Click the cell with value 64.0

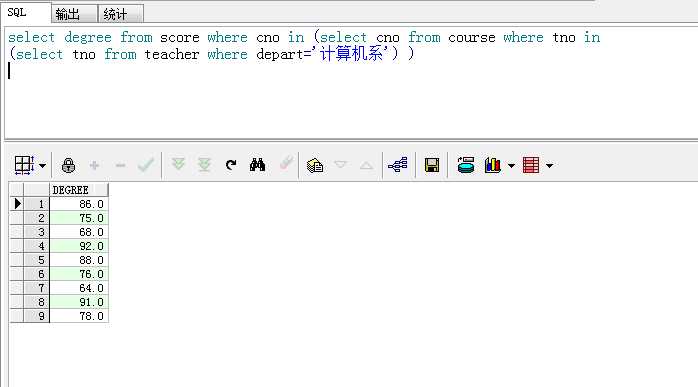79,288
